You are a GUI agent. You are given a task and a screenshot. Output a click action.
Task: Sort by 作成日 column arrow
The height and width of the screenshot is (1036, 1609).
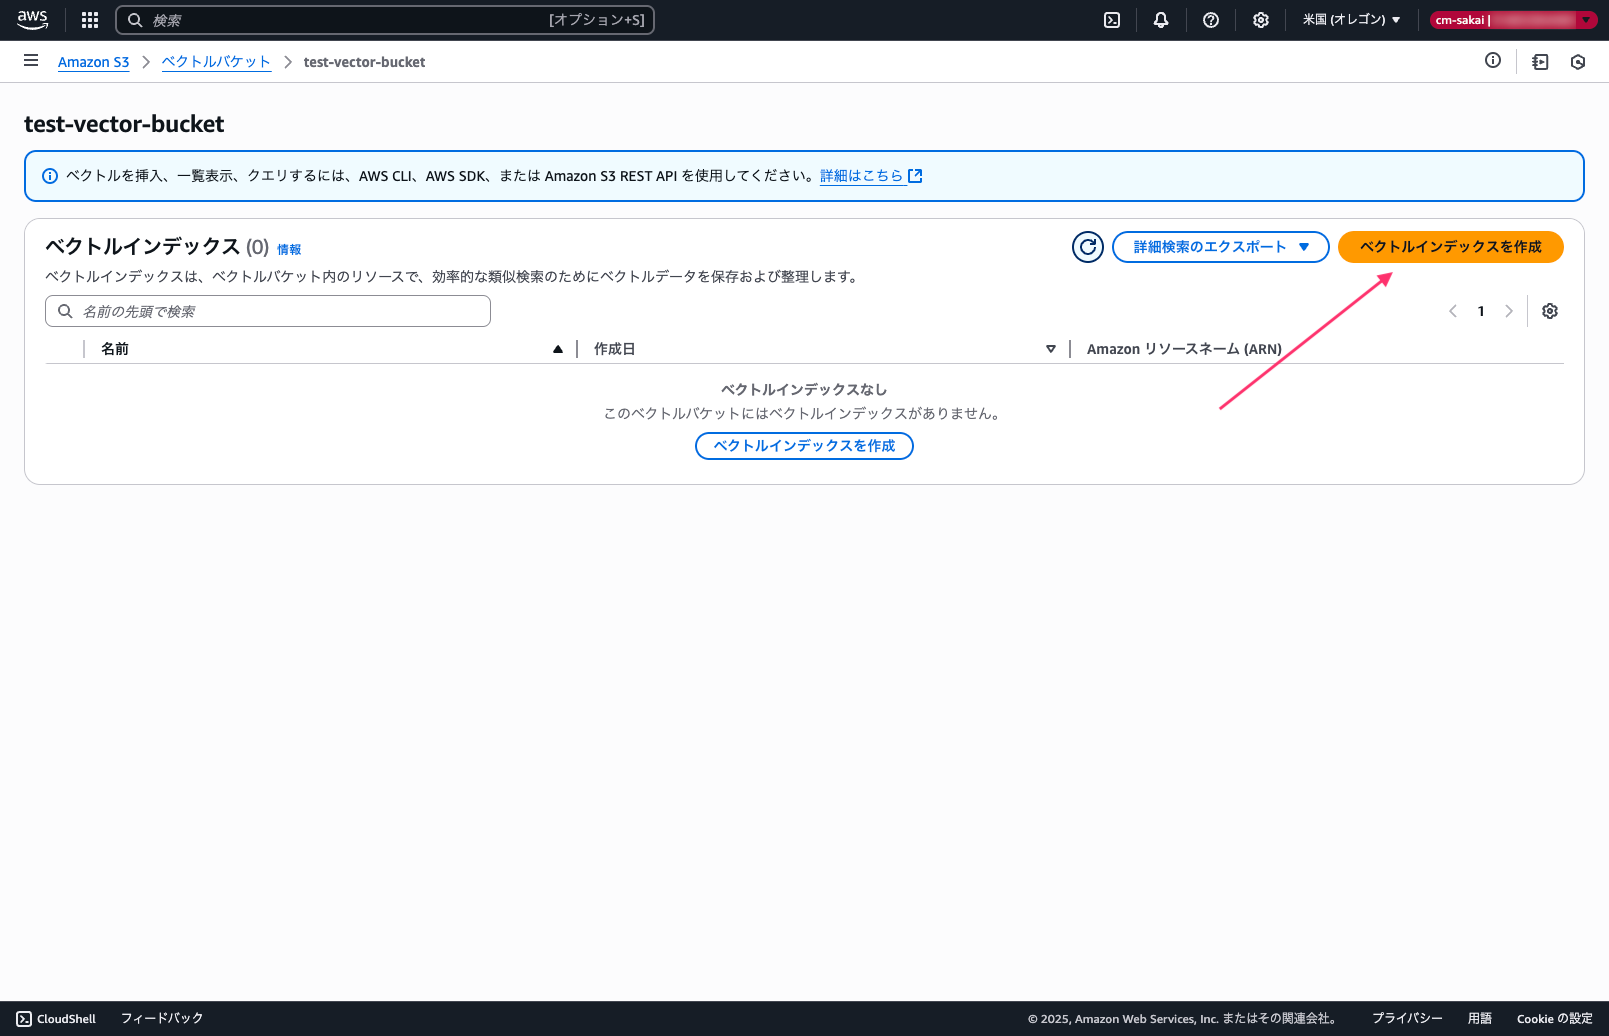(x=1051, y=349)
